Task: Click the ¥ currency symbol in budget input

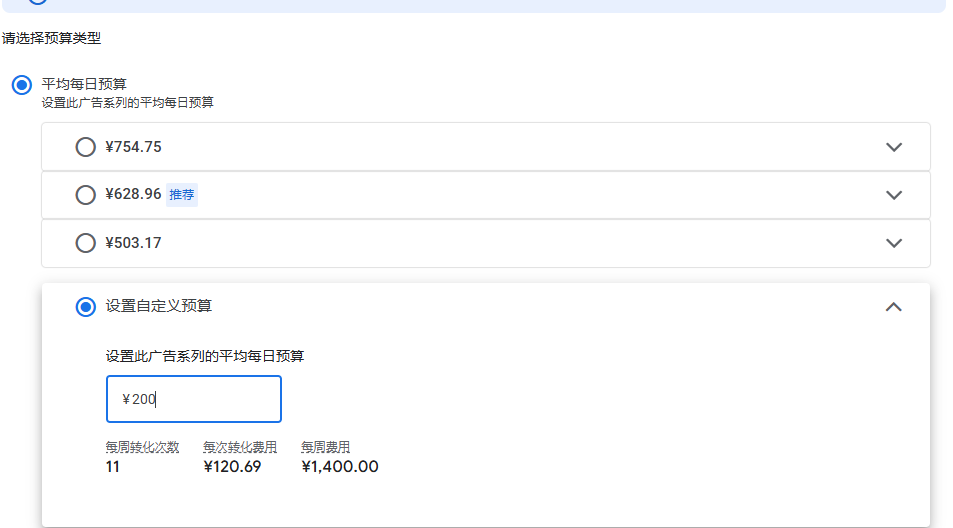Action: click(126, 400)
